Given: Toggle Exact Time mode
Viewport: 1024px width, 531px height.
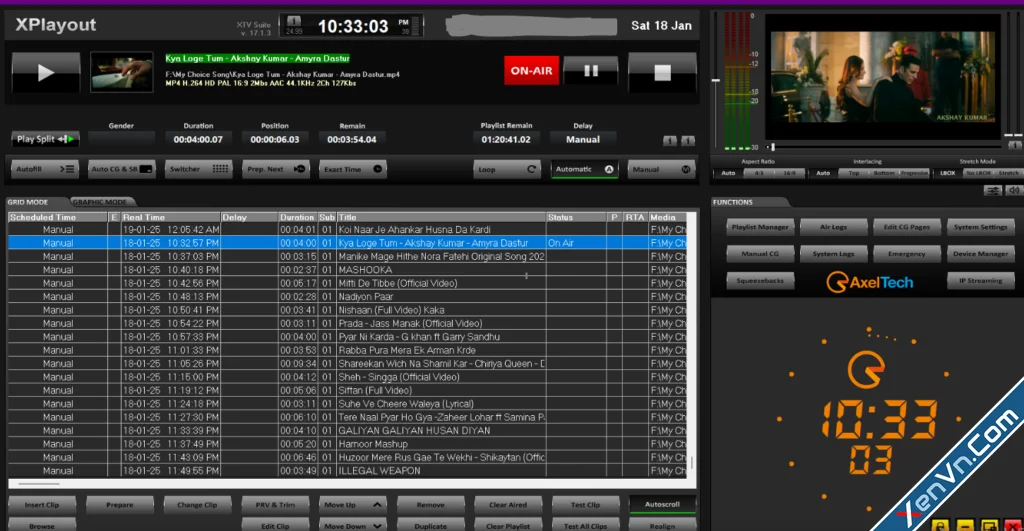Looking at the screenshot, I should [x=353, y=169].
